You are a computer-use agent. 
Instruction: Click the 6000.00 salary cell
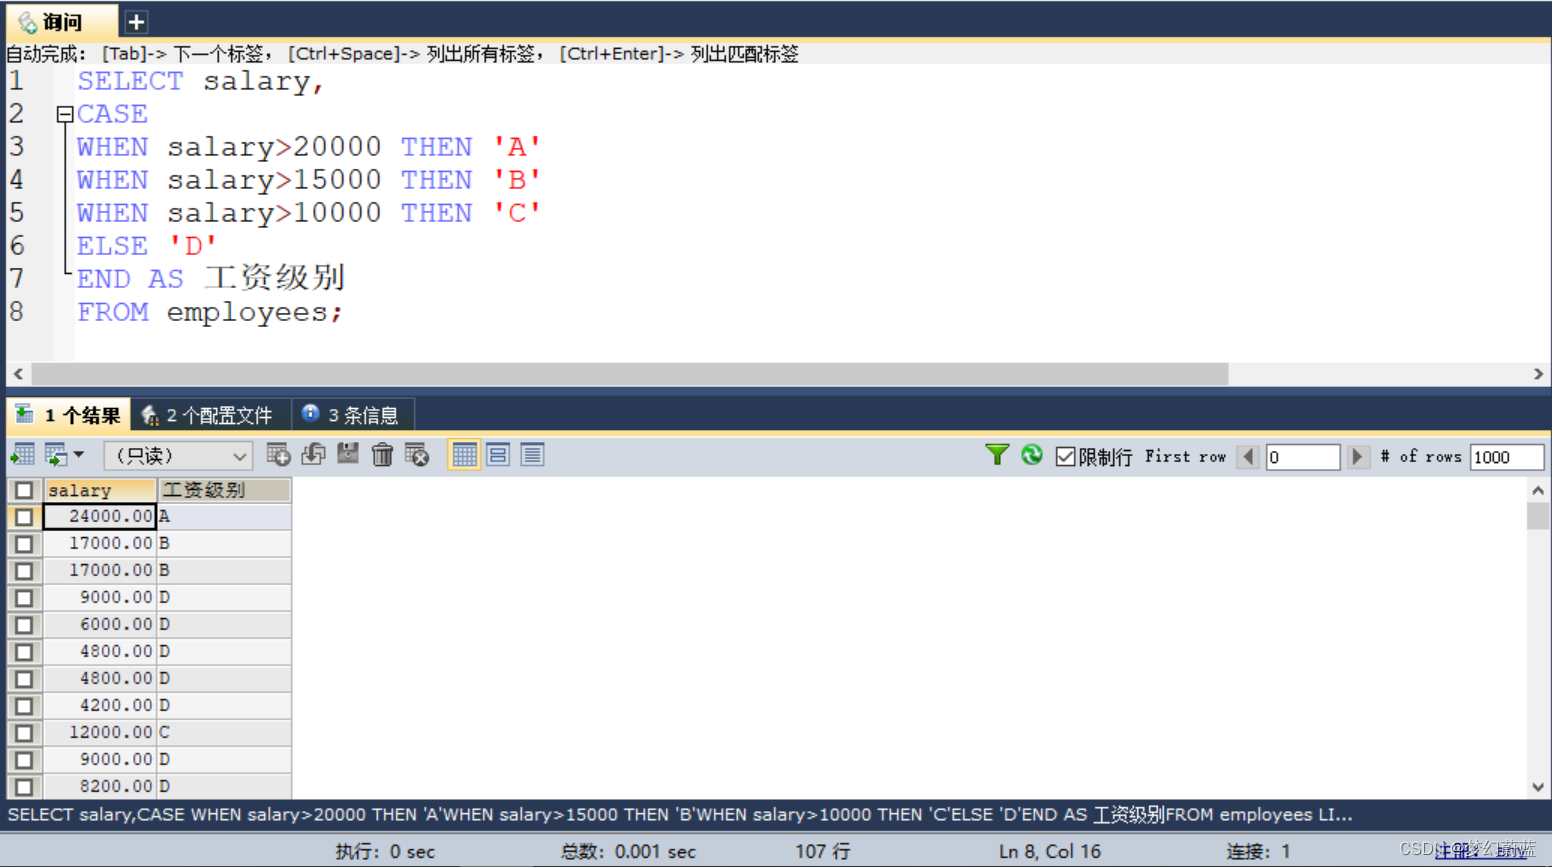[100, 625]
